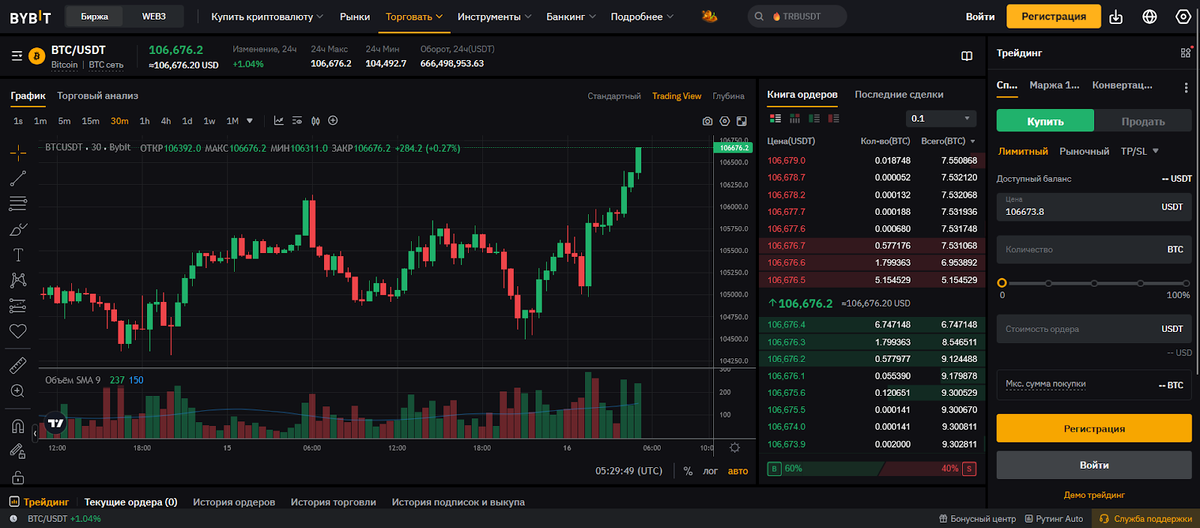Open chart time axis settings gear
The height and width of the screenshot is (528, 1200).
click(735, 448)
